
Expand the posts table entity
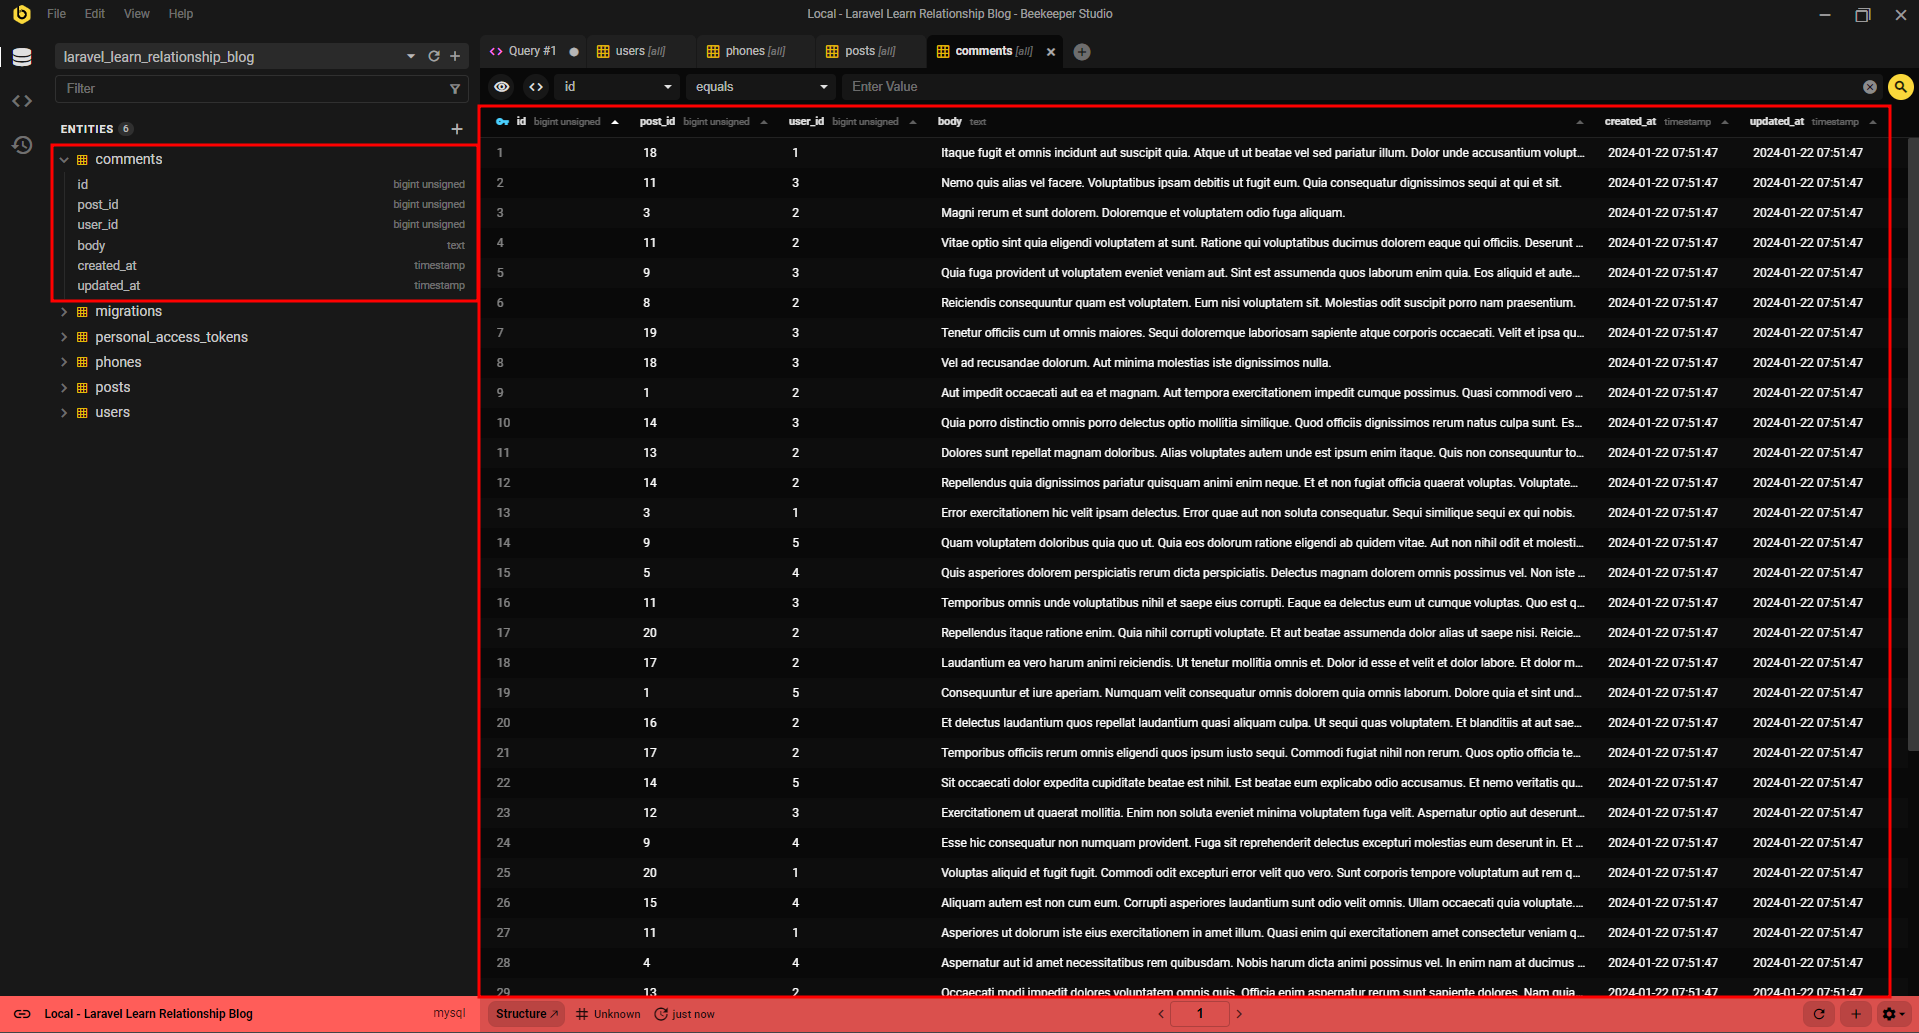(63, 387)
